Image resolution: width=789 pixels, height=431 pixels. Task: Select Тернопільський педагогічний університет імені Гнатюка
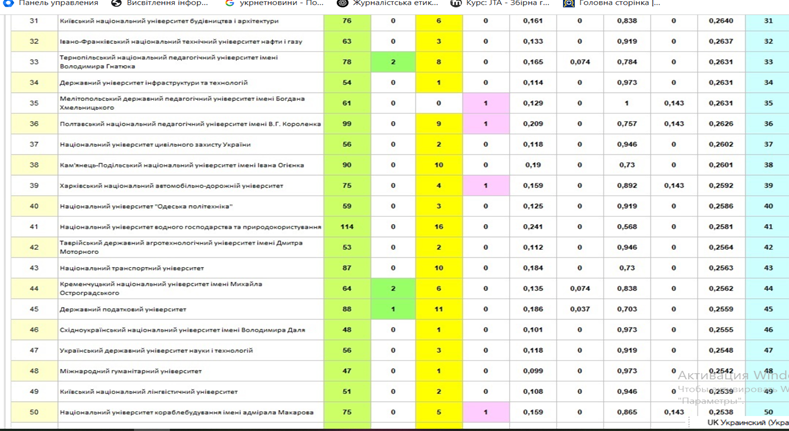coord(169,62)
